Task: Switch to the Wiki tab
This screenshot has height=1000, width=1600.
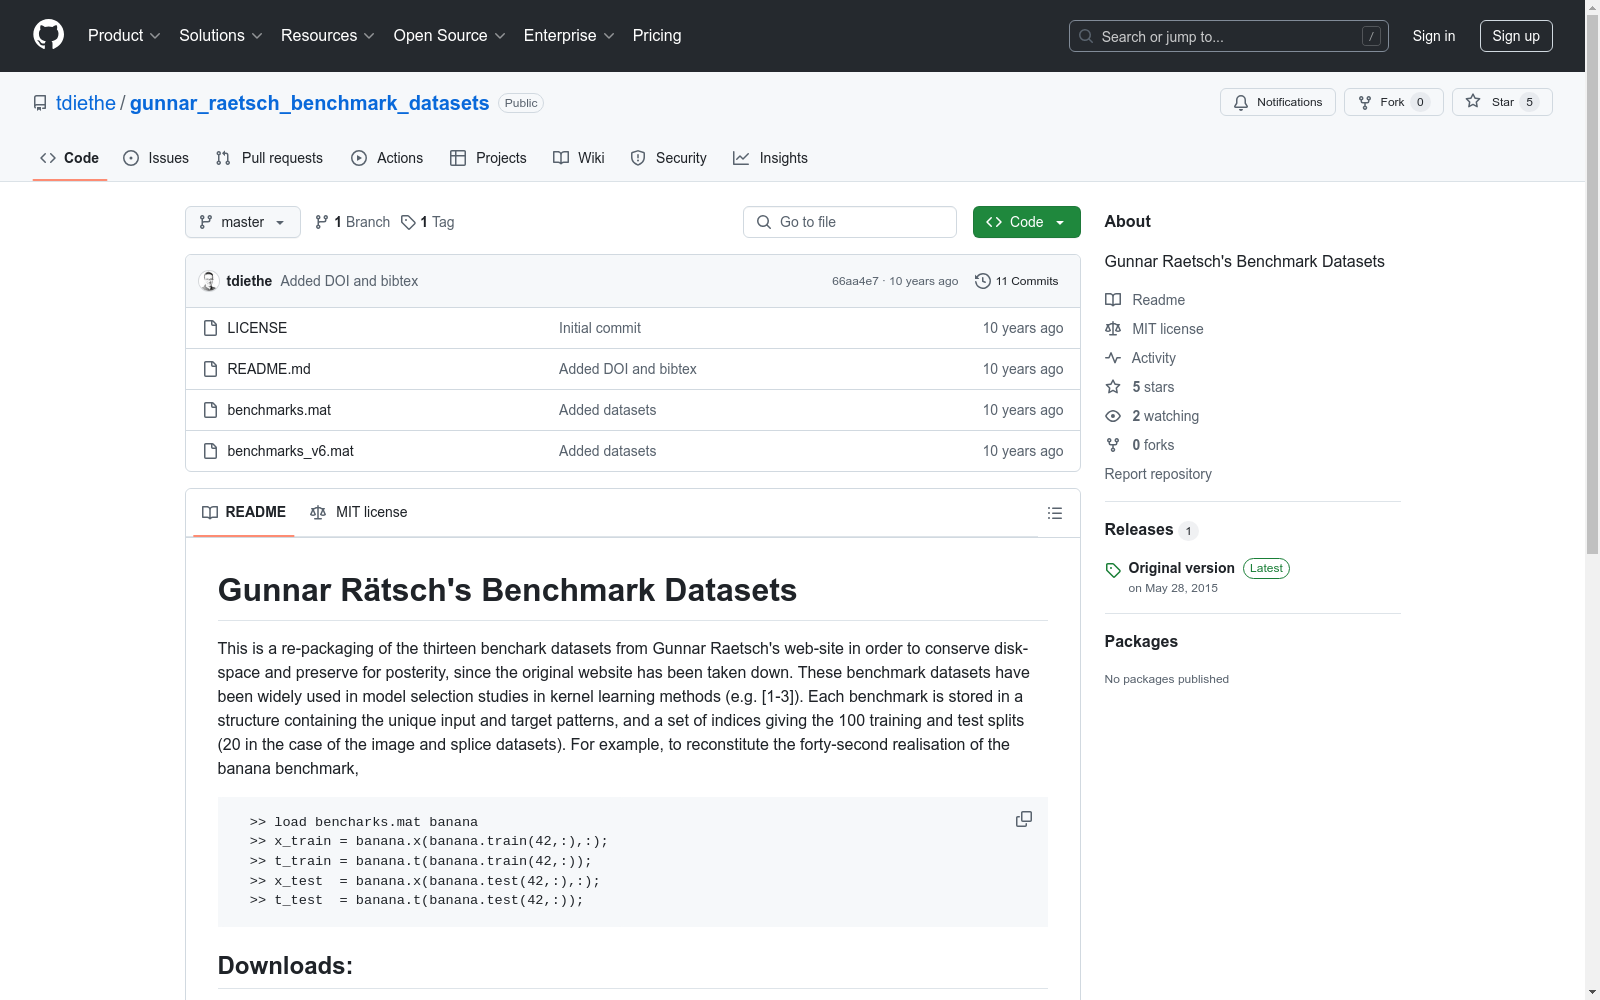Action: 579,158
